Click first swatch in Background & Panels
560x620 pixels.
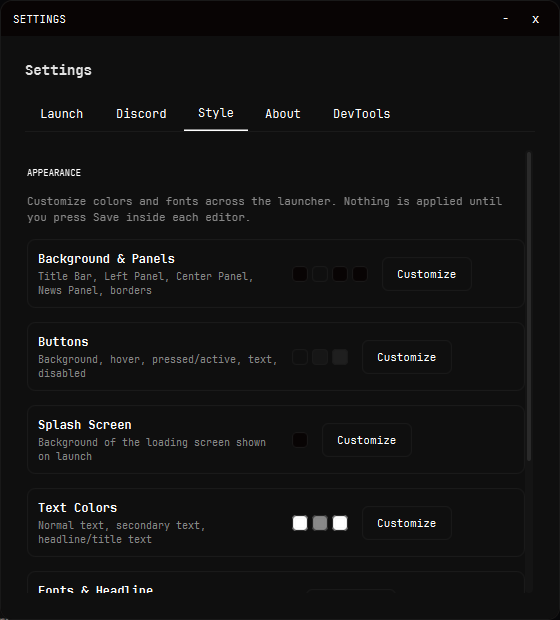pyautogui.click(x=300, y=274)
